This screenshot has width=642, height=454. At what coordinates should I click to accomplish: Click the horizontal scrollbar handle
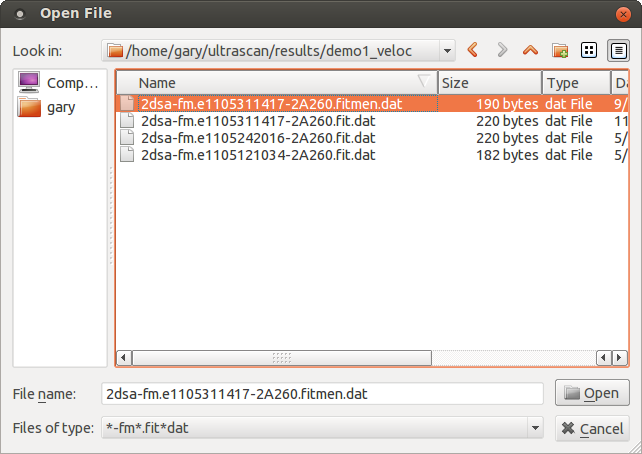point(282,357)
